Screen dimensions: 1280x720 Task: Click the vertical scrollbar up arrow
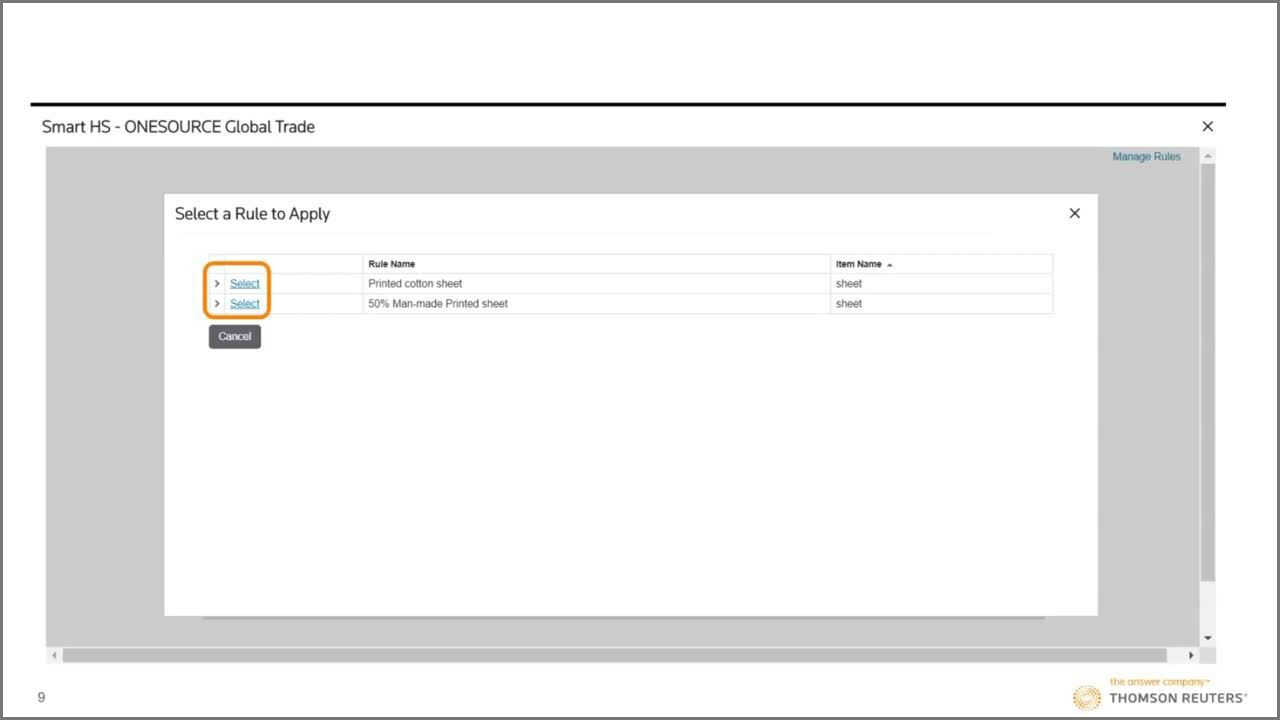[1208, 157]
